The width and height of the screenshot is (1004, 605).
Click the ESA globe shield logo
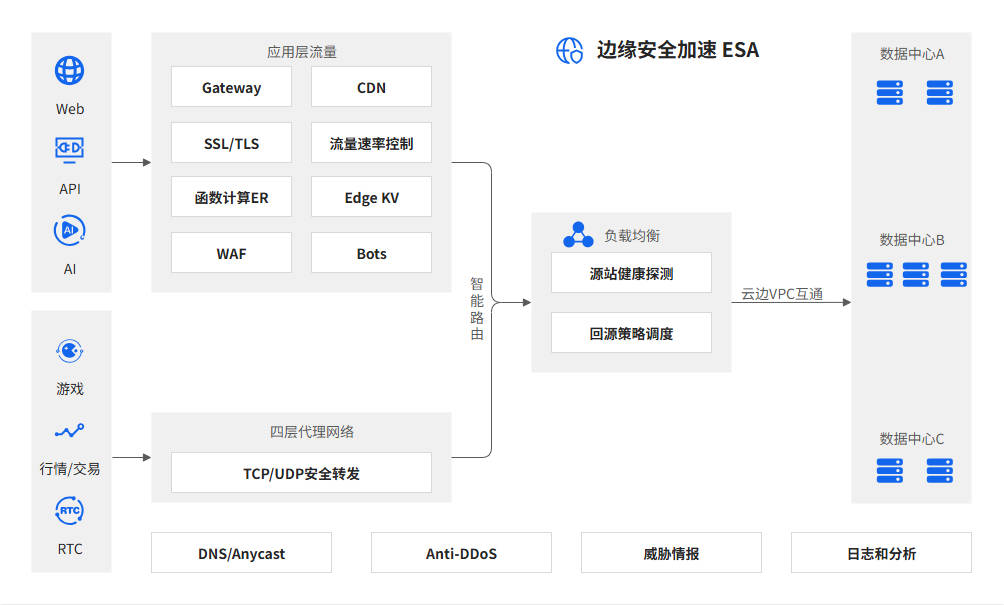click(x=569, y=50)
